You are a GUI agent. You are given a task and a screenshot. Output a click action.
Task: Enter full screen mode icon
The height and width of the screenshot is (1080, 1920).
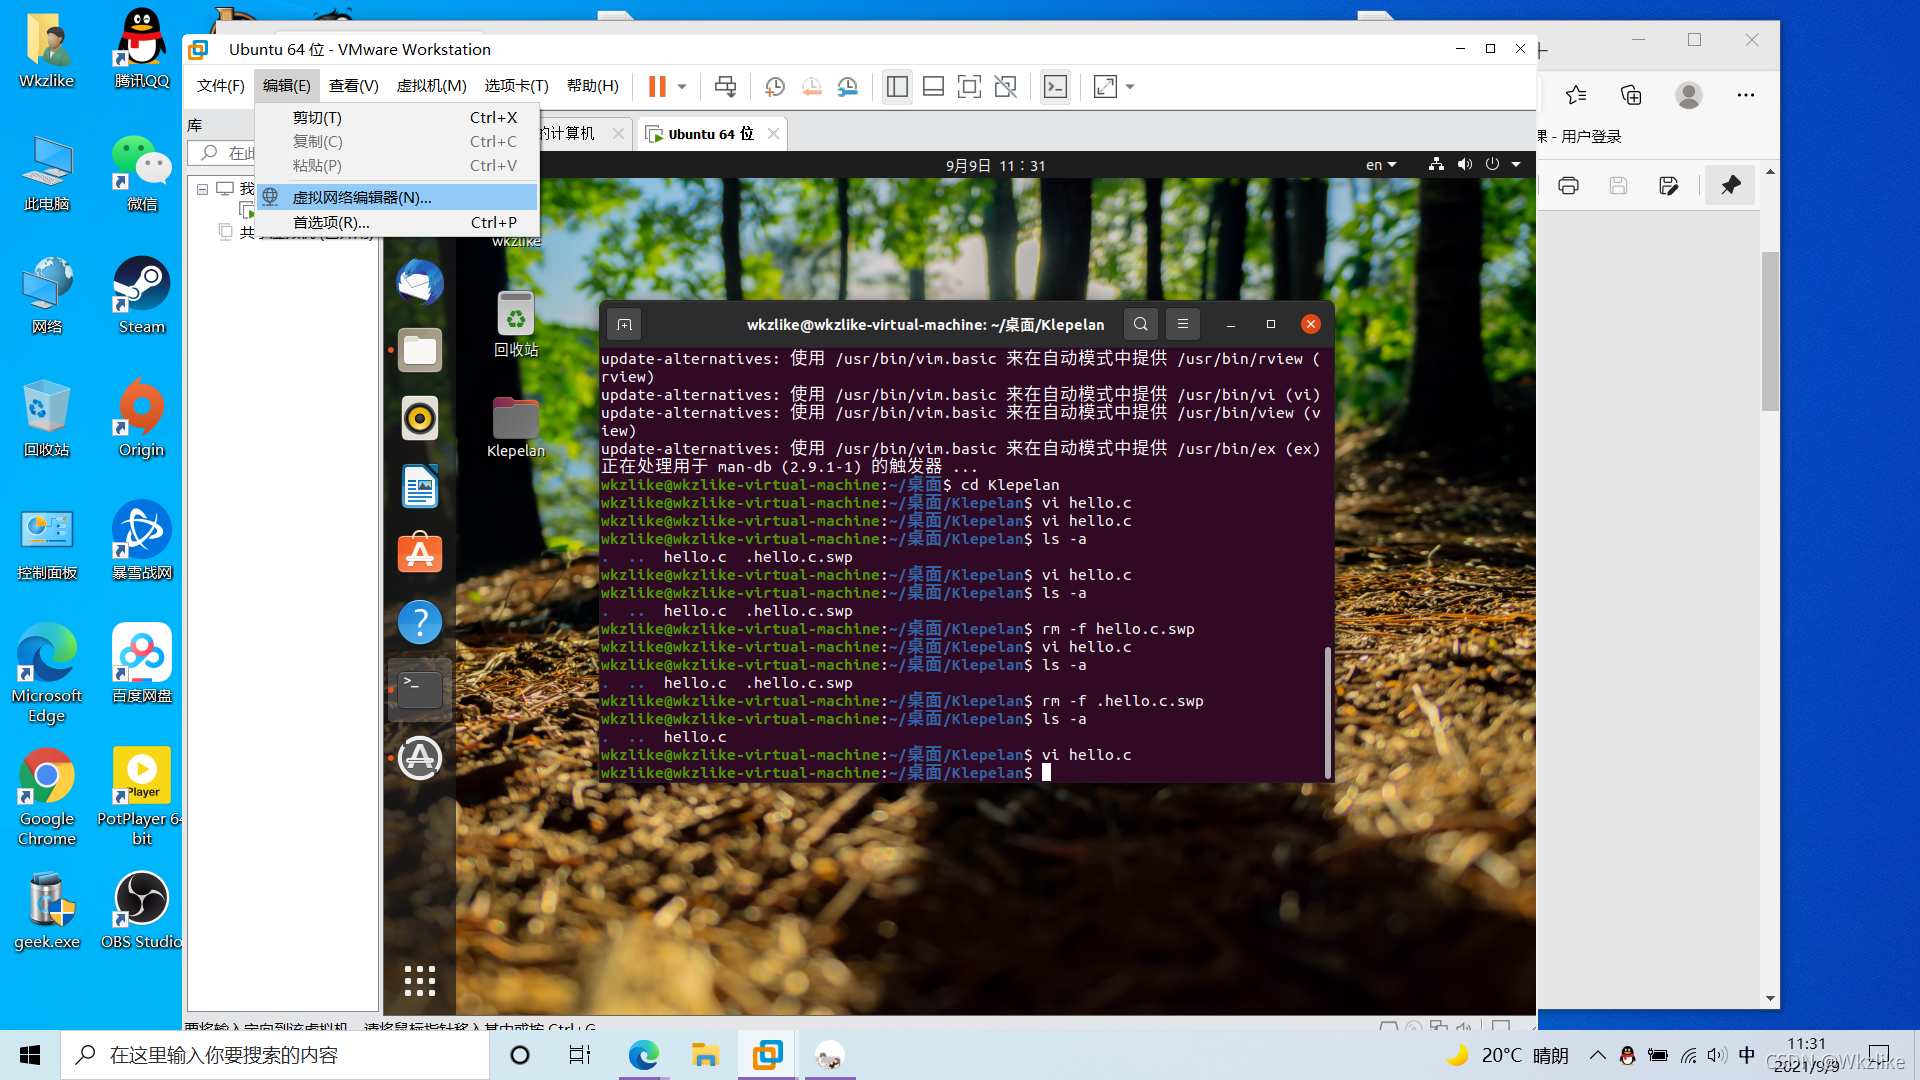click(x=969, y=87)
